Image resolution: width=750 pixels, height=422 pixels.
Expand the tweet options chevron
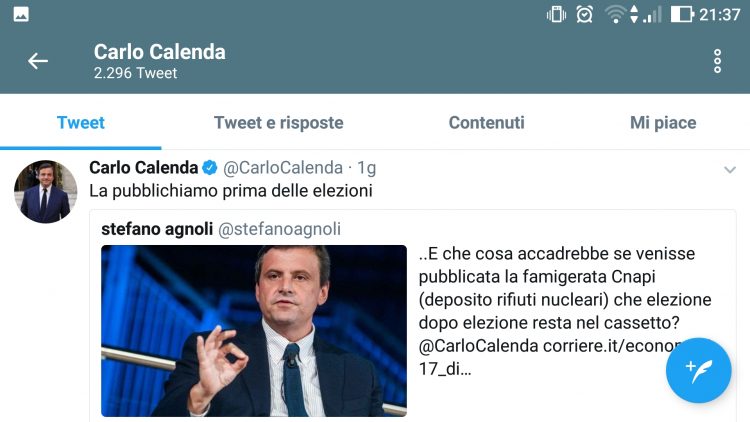(x=730, y=170)
